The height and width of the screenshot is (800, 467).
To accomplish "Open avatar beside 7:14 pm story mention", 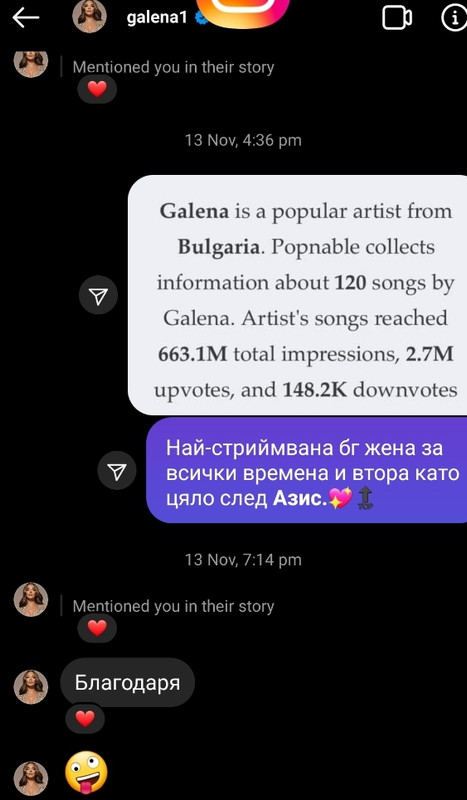I will [x=31, y=599].
